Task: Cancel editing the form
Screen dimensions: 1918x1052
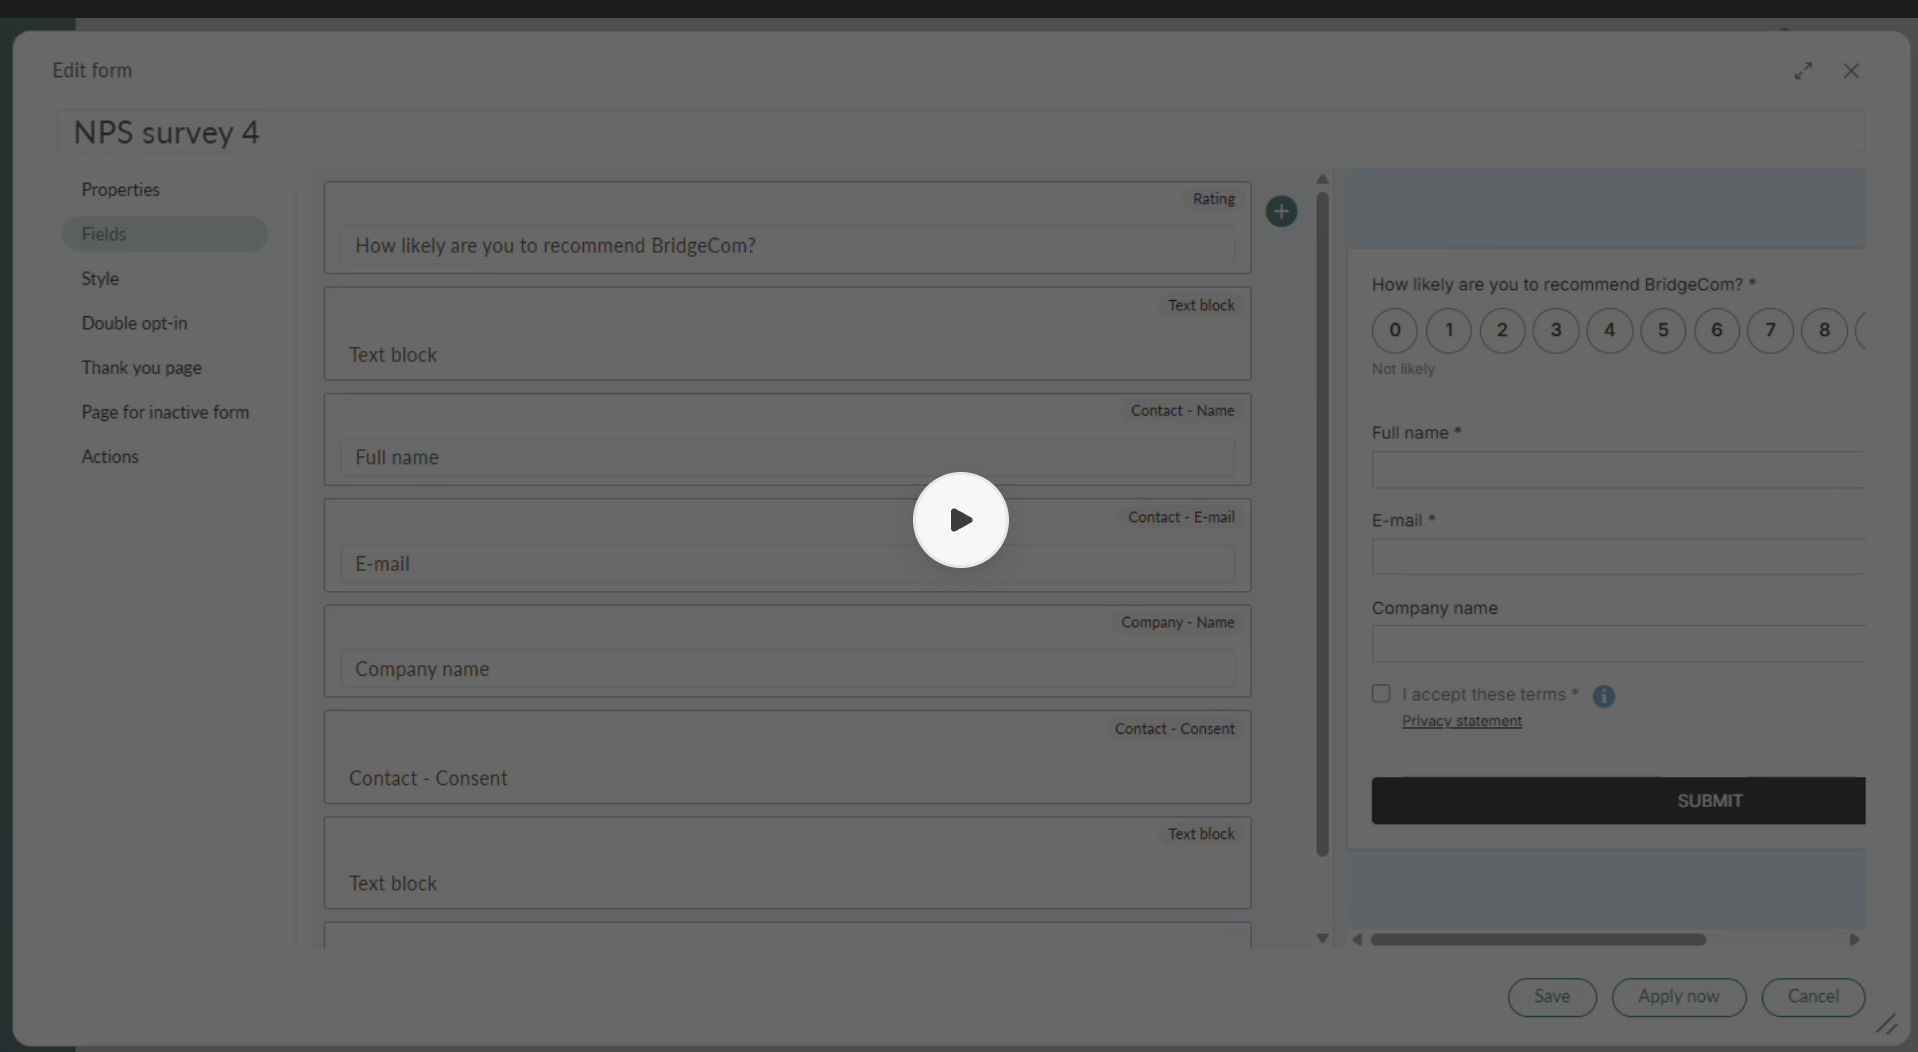Action: [x=1813, y=997]
